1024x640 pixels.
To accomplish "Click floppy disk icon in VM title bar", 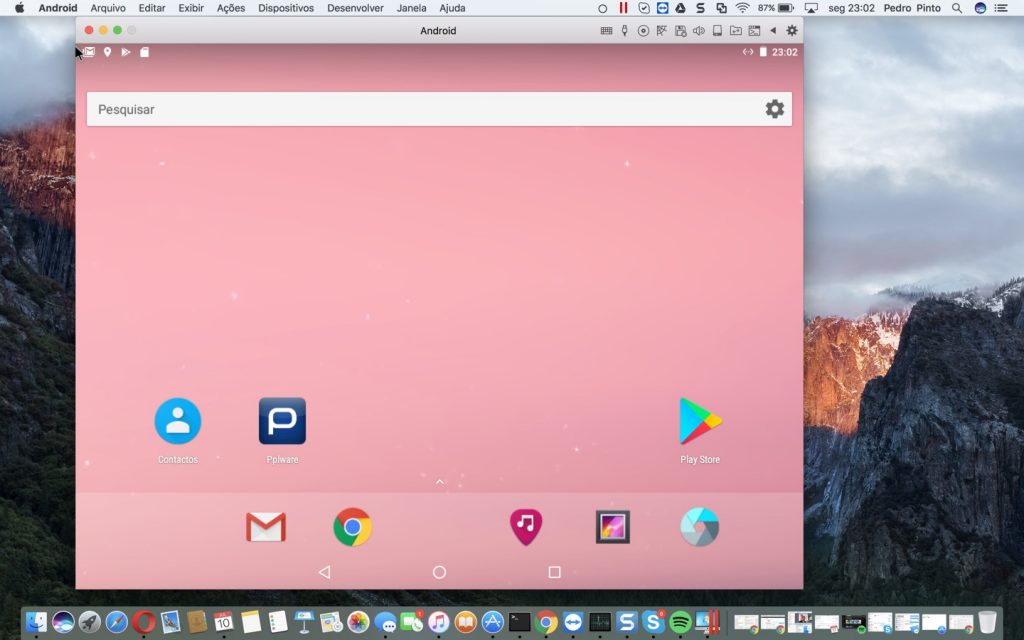I will [680, 31].
